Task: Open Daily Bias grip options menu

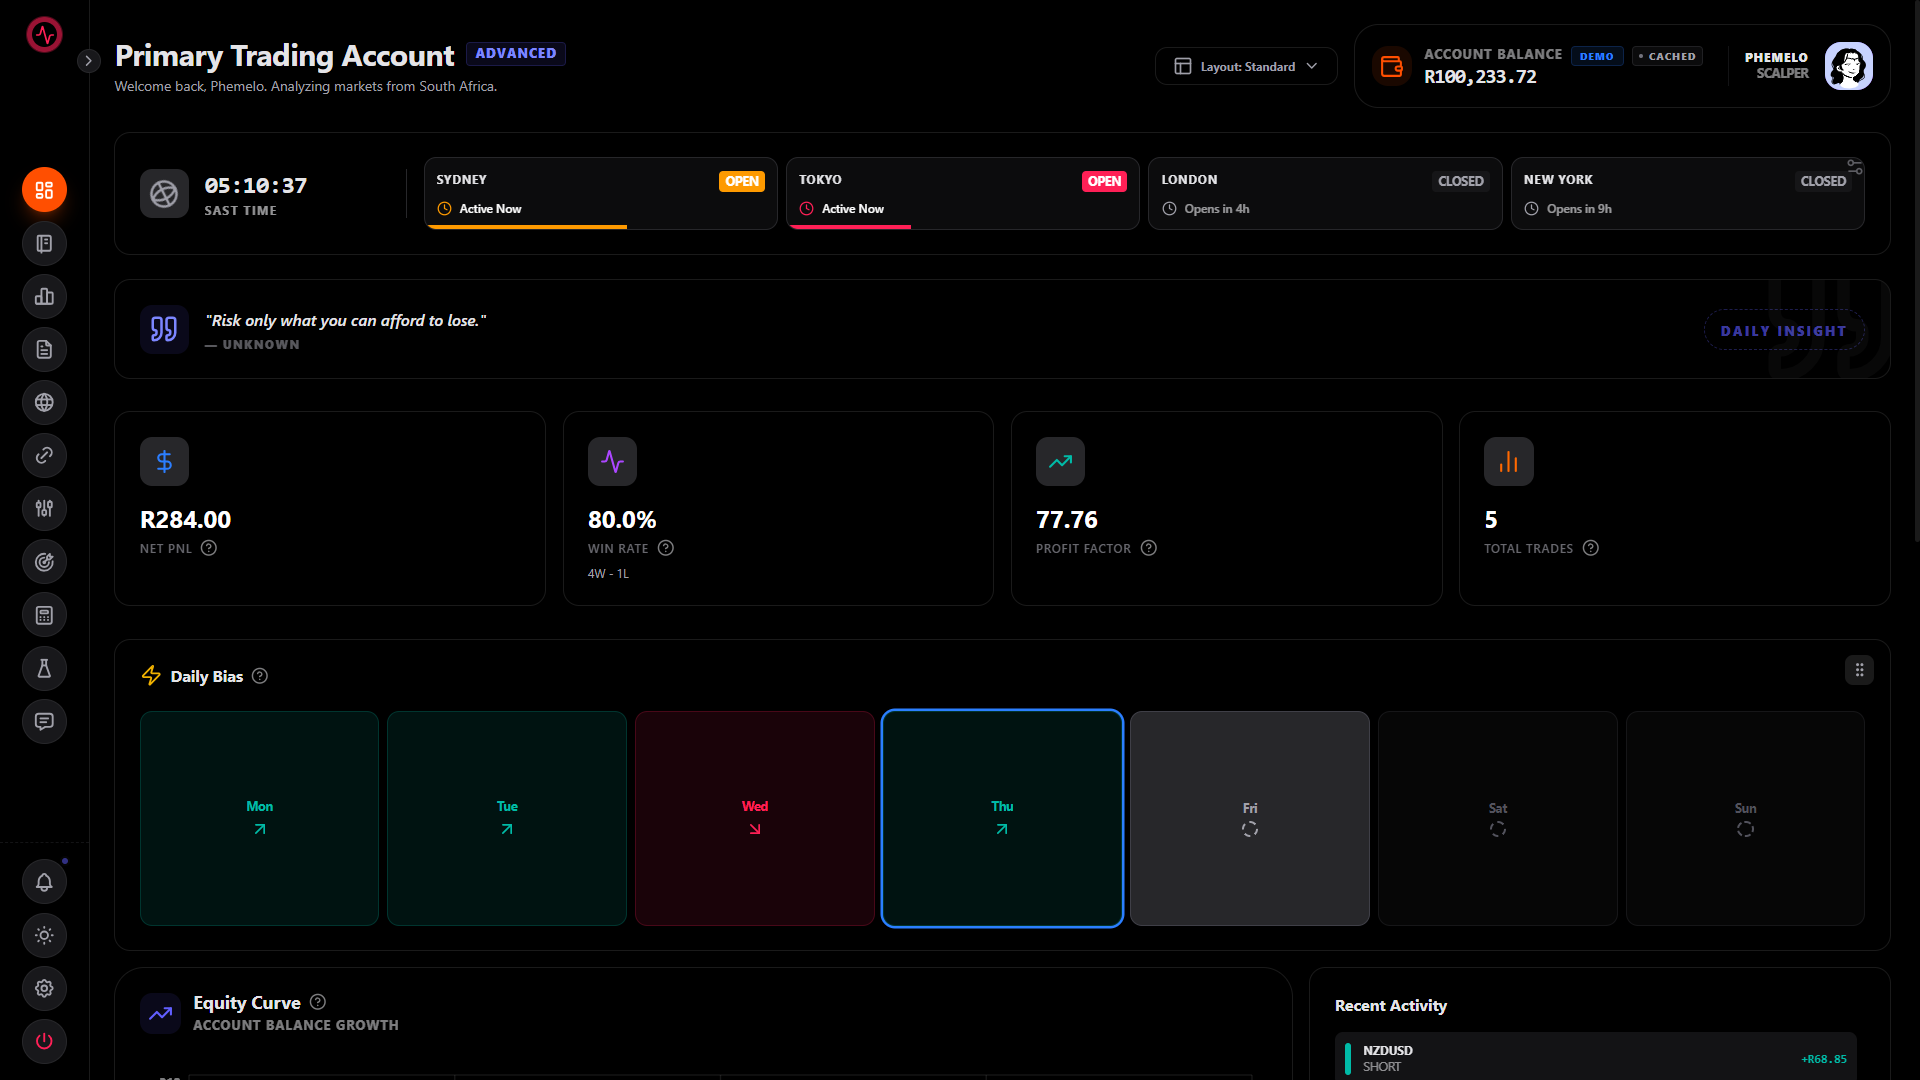Action: point(1859,670)
